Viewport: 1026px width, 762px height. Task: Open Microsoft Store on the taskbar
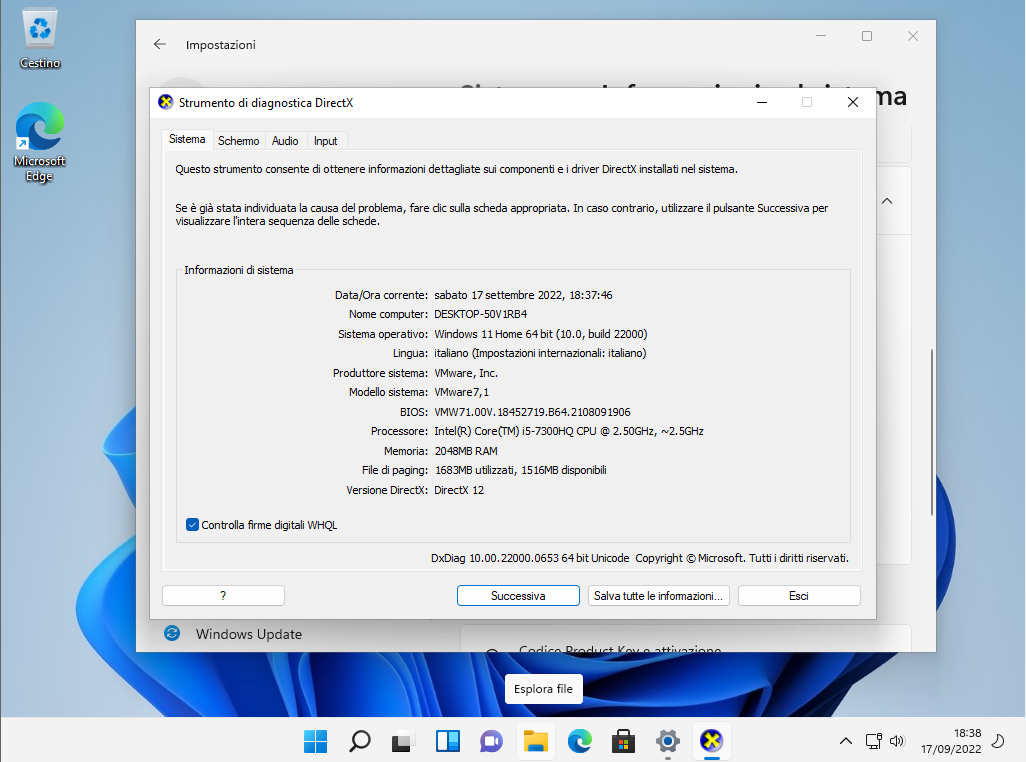tap(623, 741)
